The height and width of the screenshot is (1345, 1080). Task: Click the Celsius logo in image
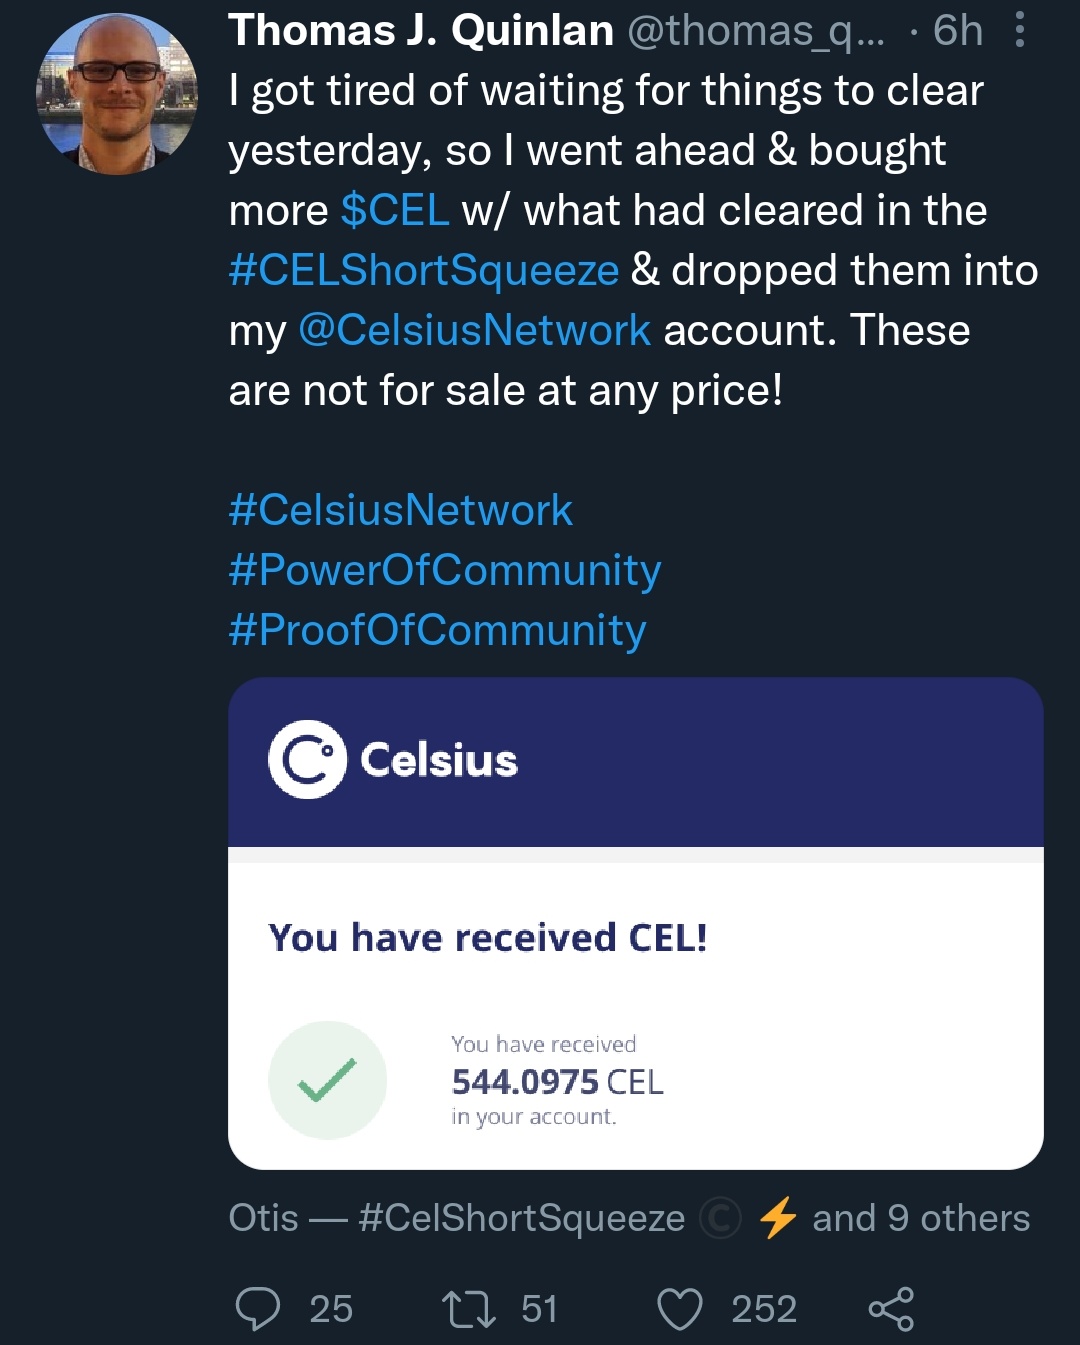coord(307,760)
